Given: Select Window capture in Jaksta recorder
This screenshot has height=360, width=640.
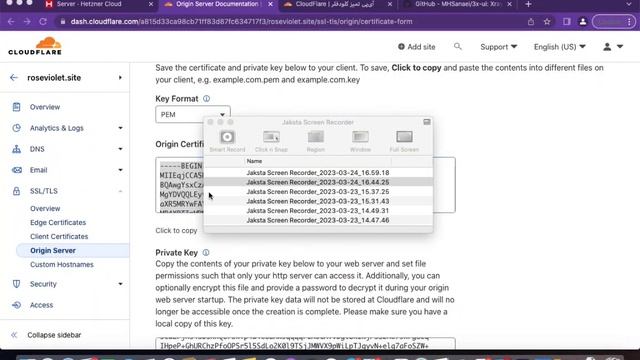Looking at the screenshot, I should (x=360, y=141).
